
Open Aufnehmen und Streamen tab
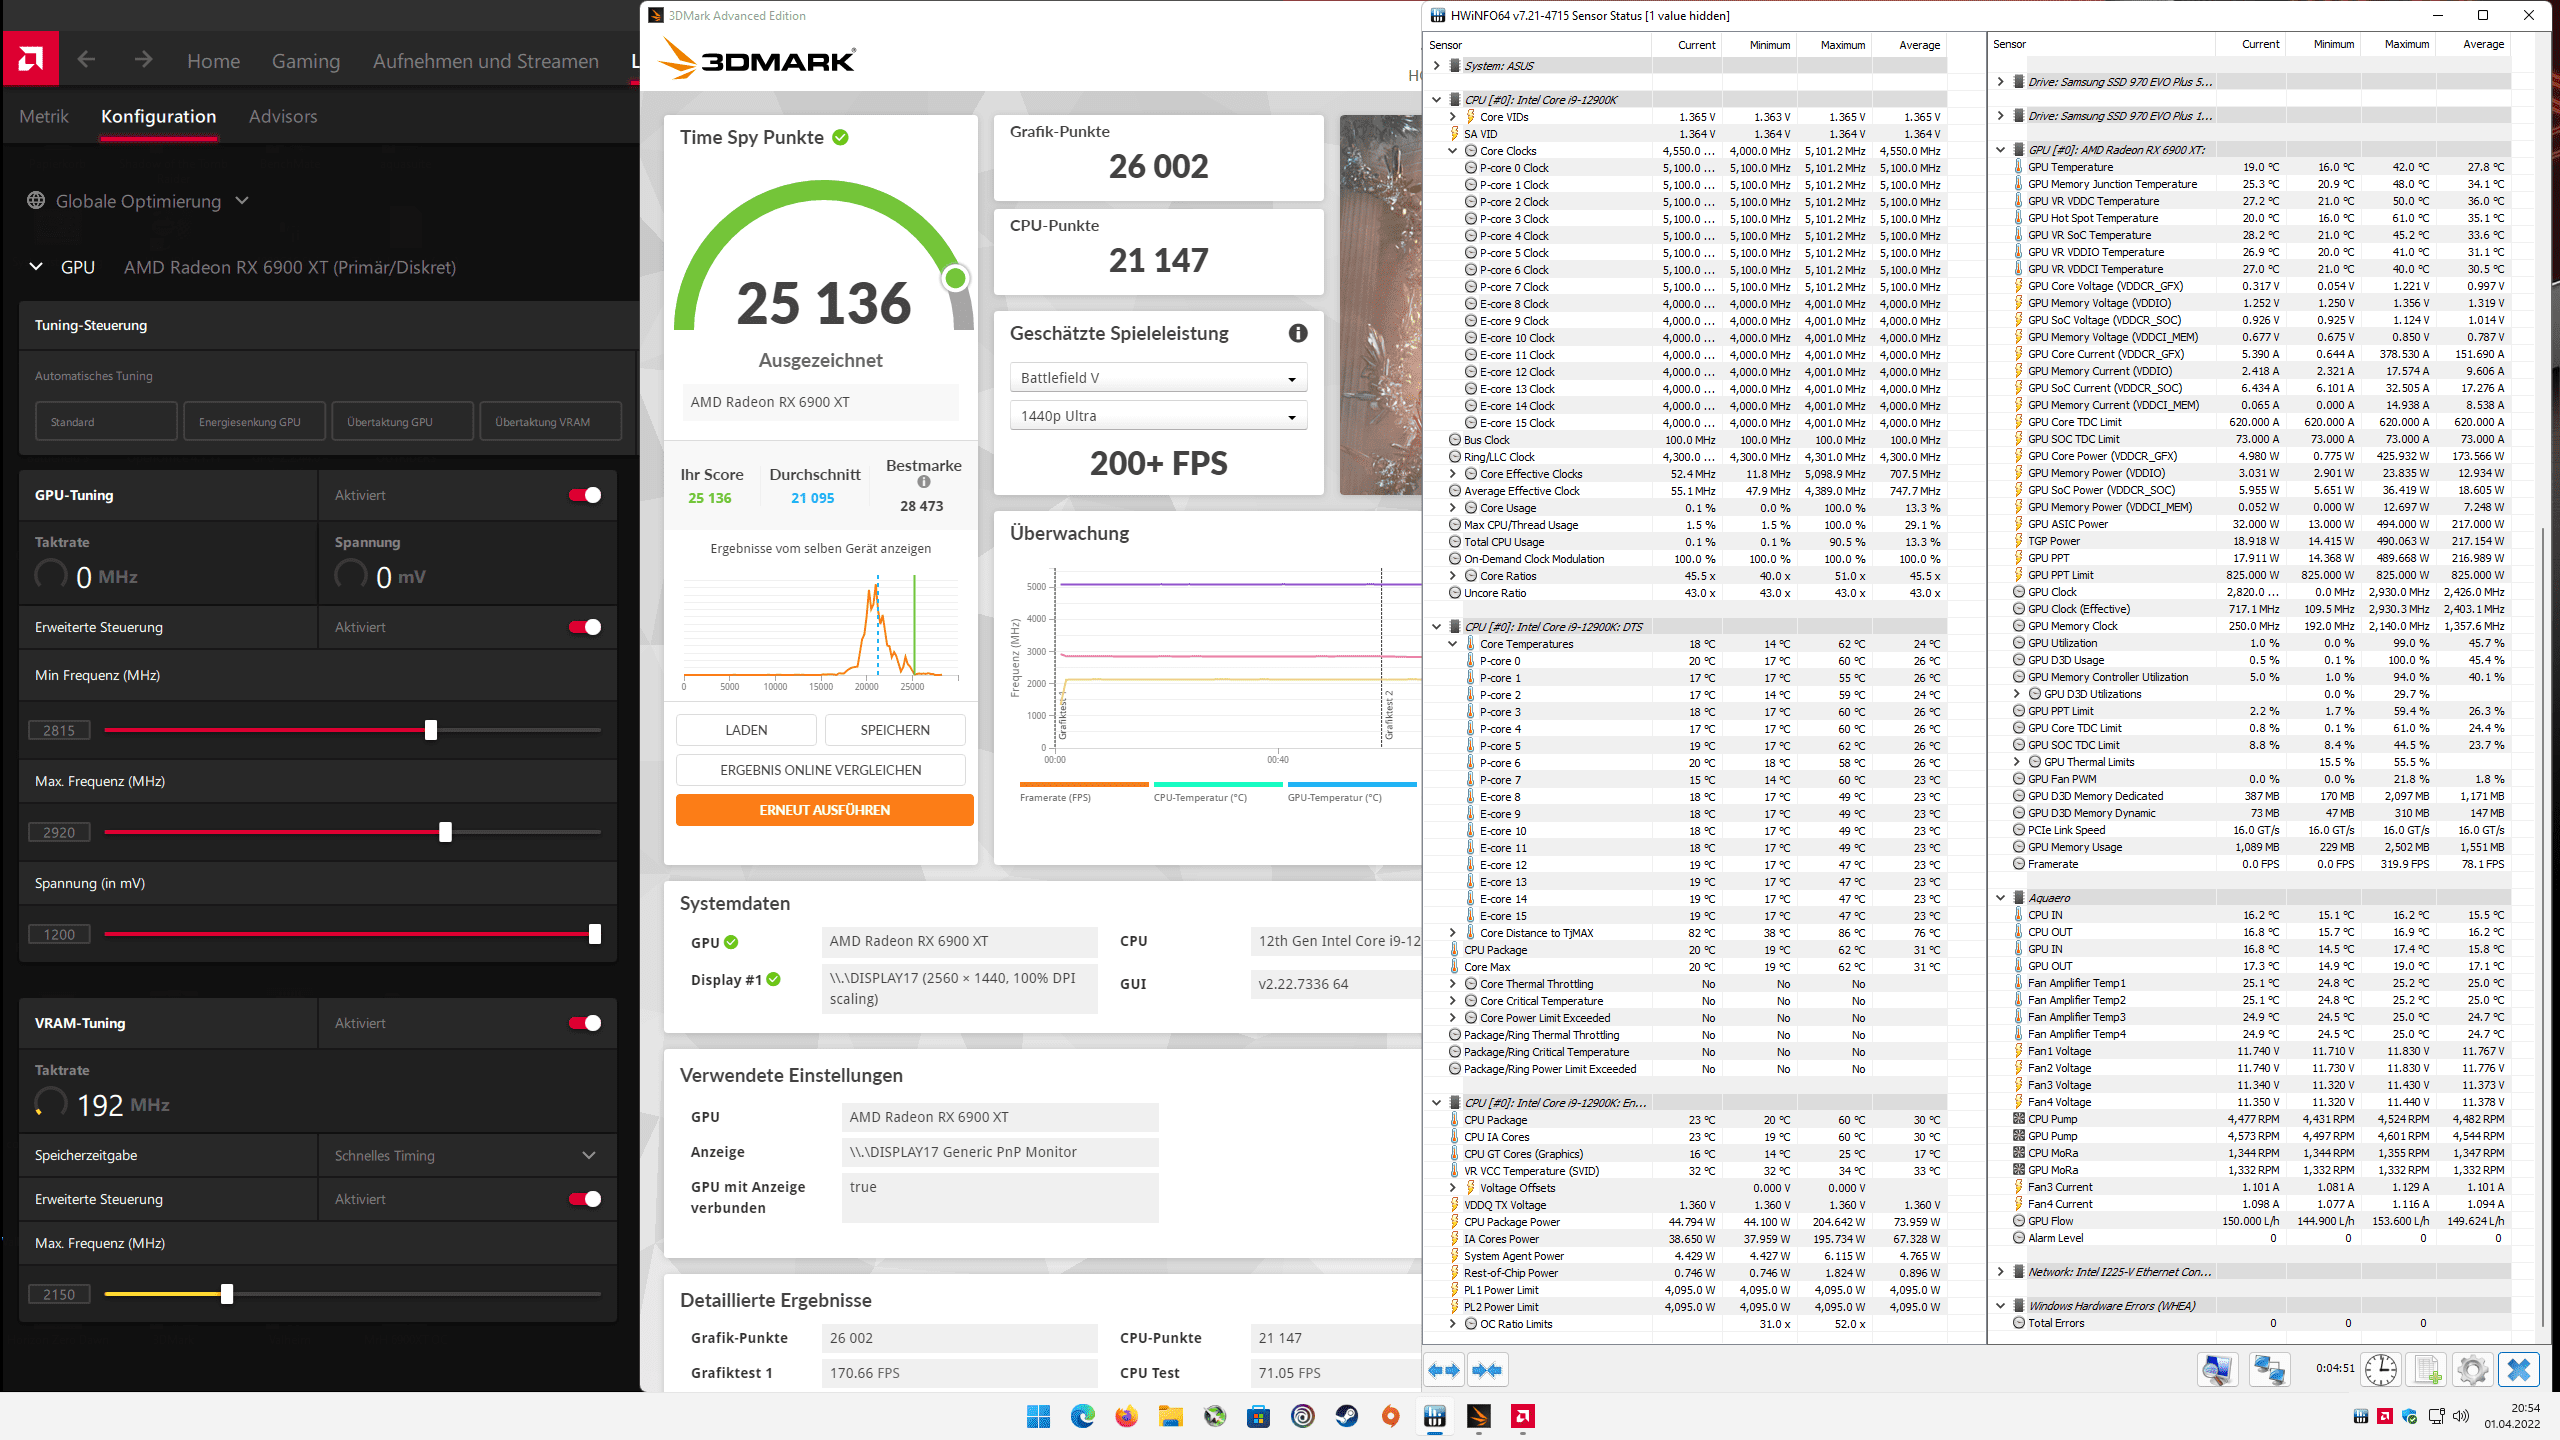[x=486, y=61]
